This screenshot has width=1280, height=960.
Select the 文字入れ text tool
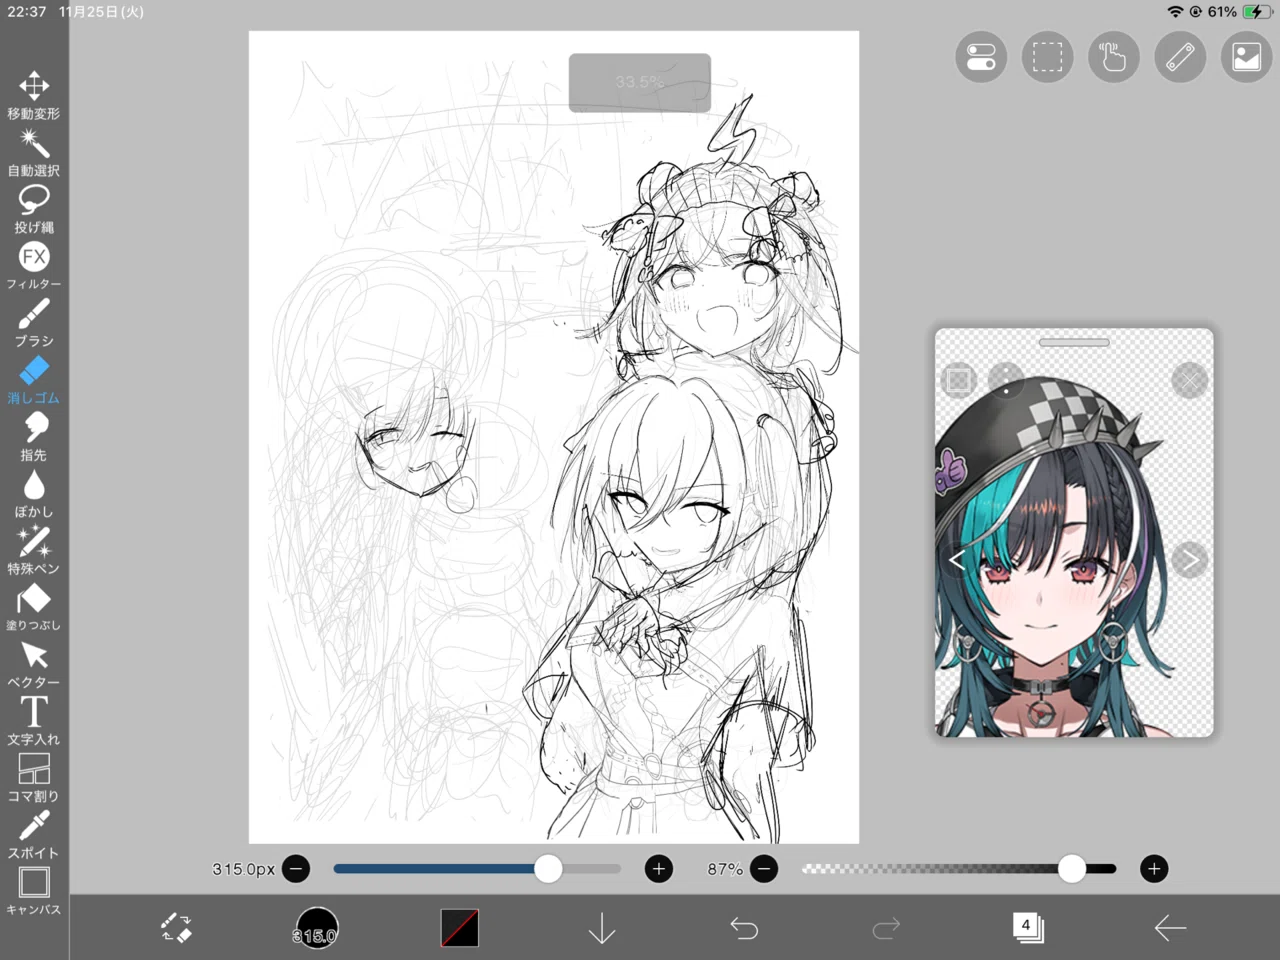coord(34,721)
